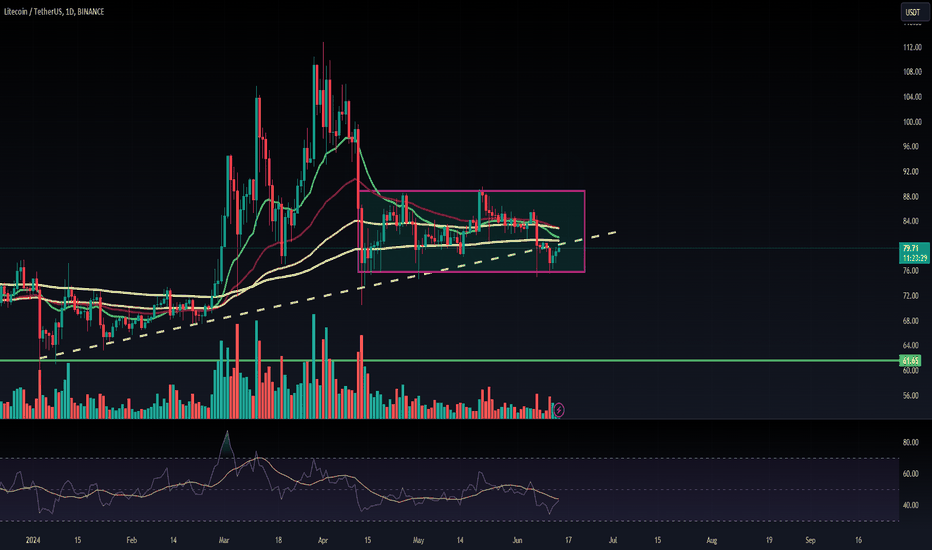This screenshot has width=932, height=550.
Task: Click the 112.00 price axis label
Action: click(912, 47)
